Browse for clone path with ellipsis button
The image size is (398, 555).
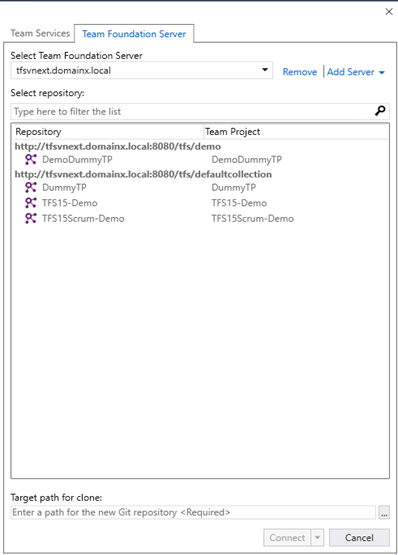click(x=384, y=513)
